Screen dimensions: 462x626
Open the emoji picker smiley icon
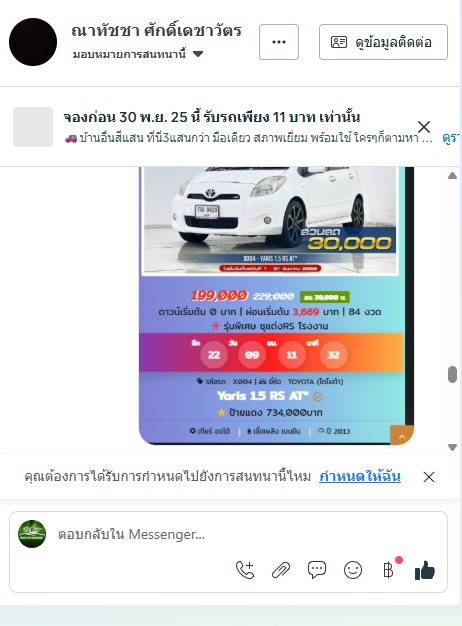(353, 570)
